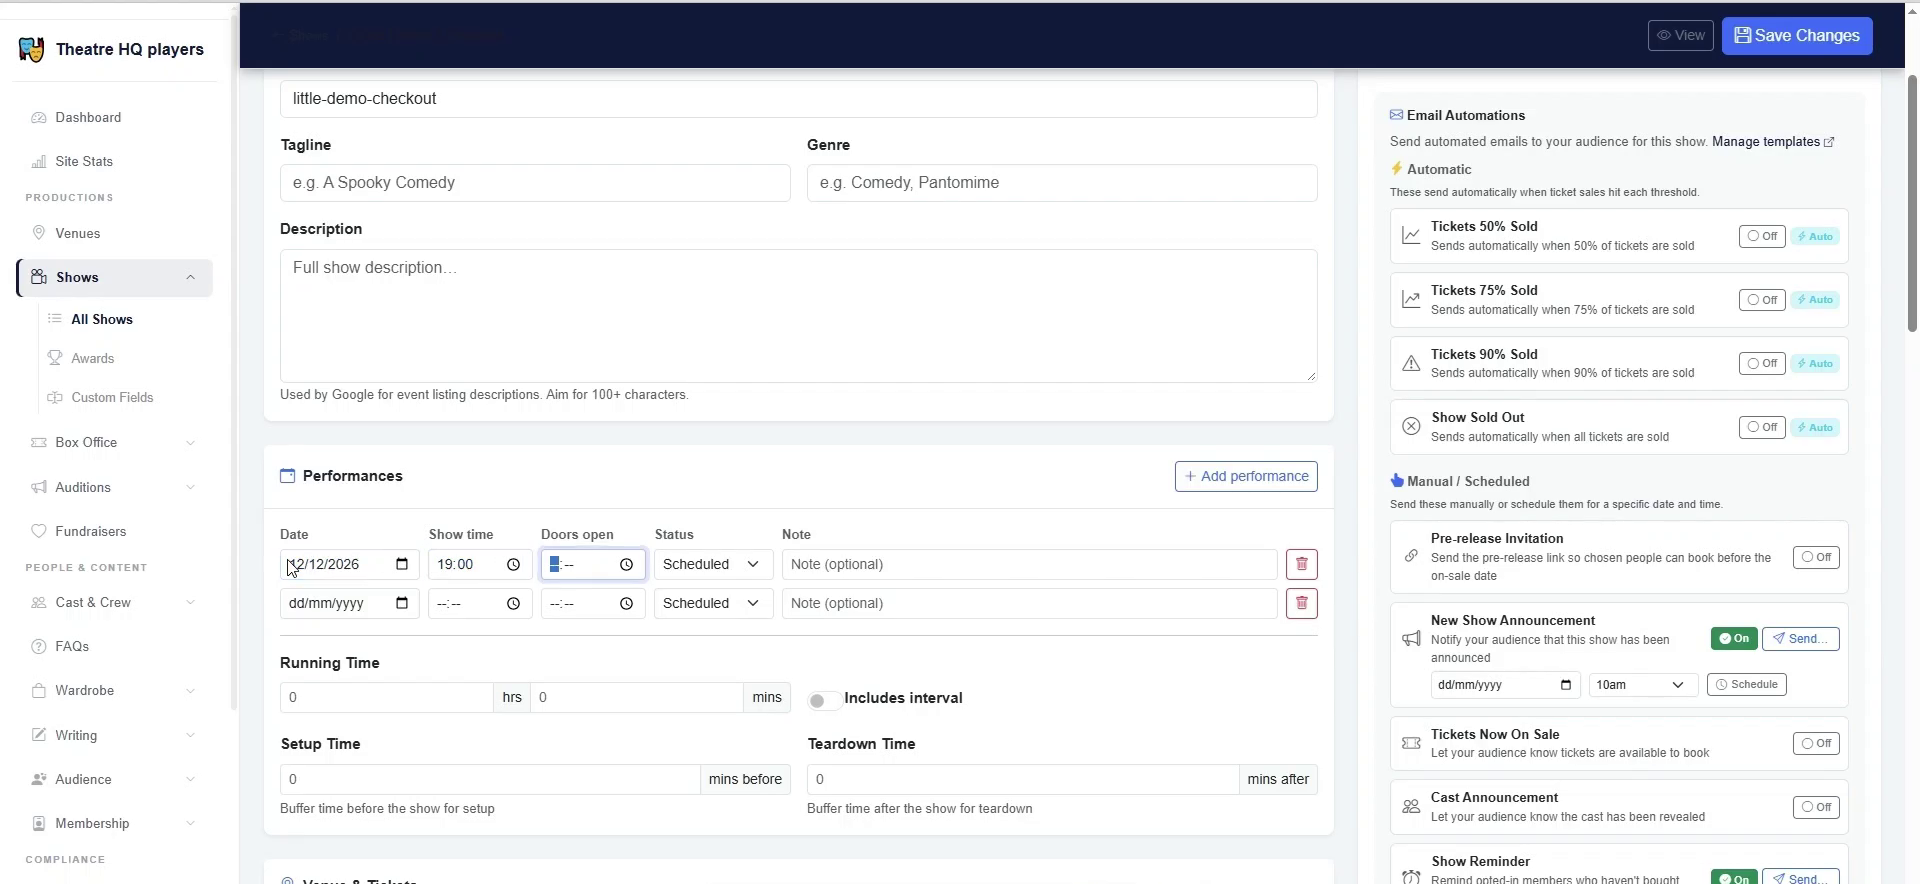
Task: Open 10am time dropdown
Action: [1641, 685]
